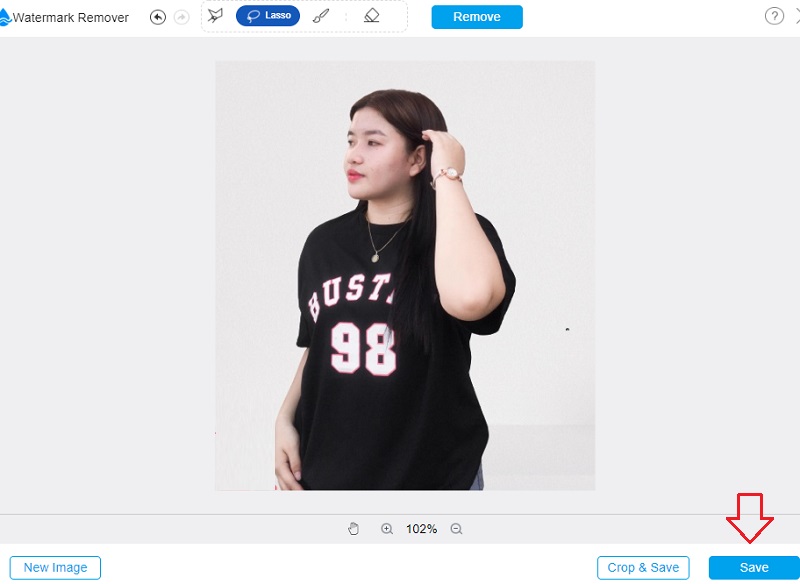Click the small black speck on photo background
The image size is (800, 584).
point(567,329)
